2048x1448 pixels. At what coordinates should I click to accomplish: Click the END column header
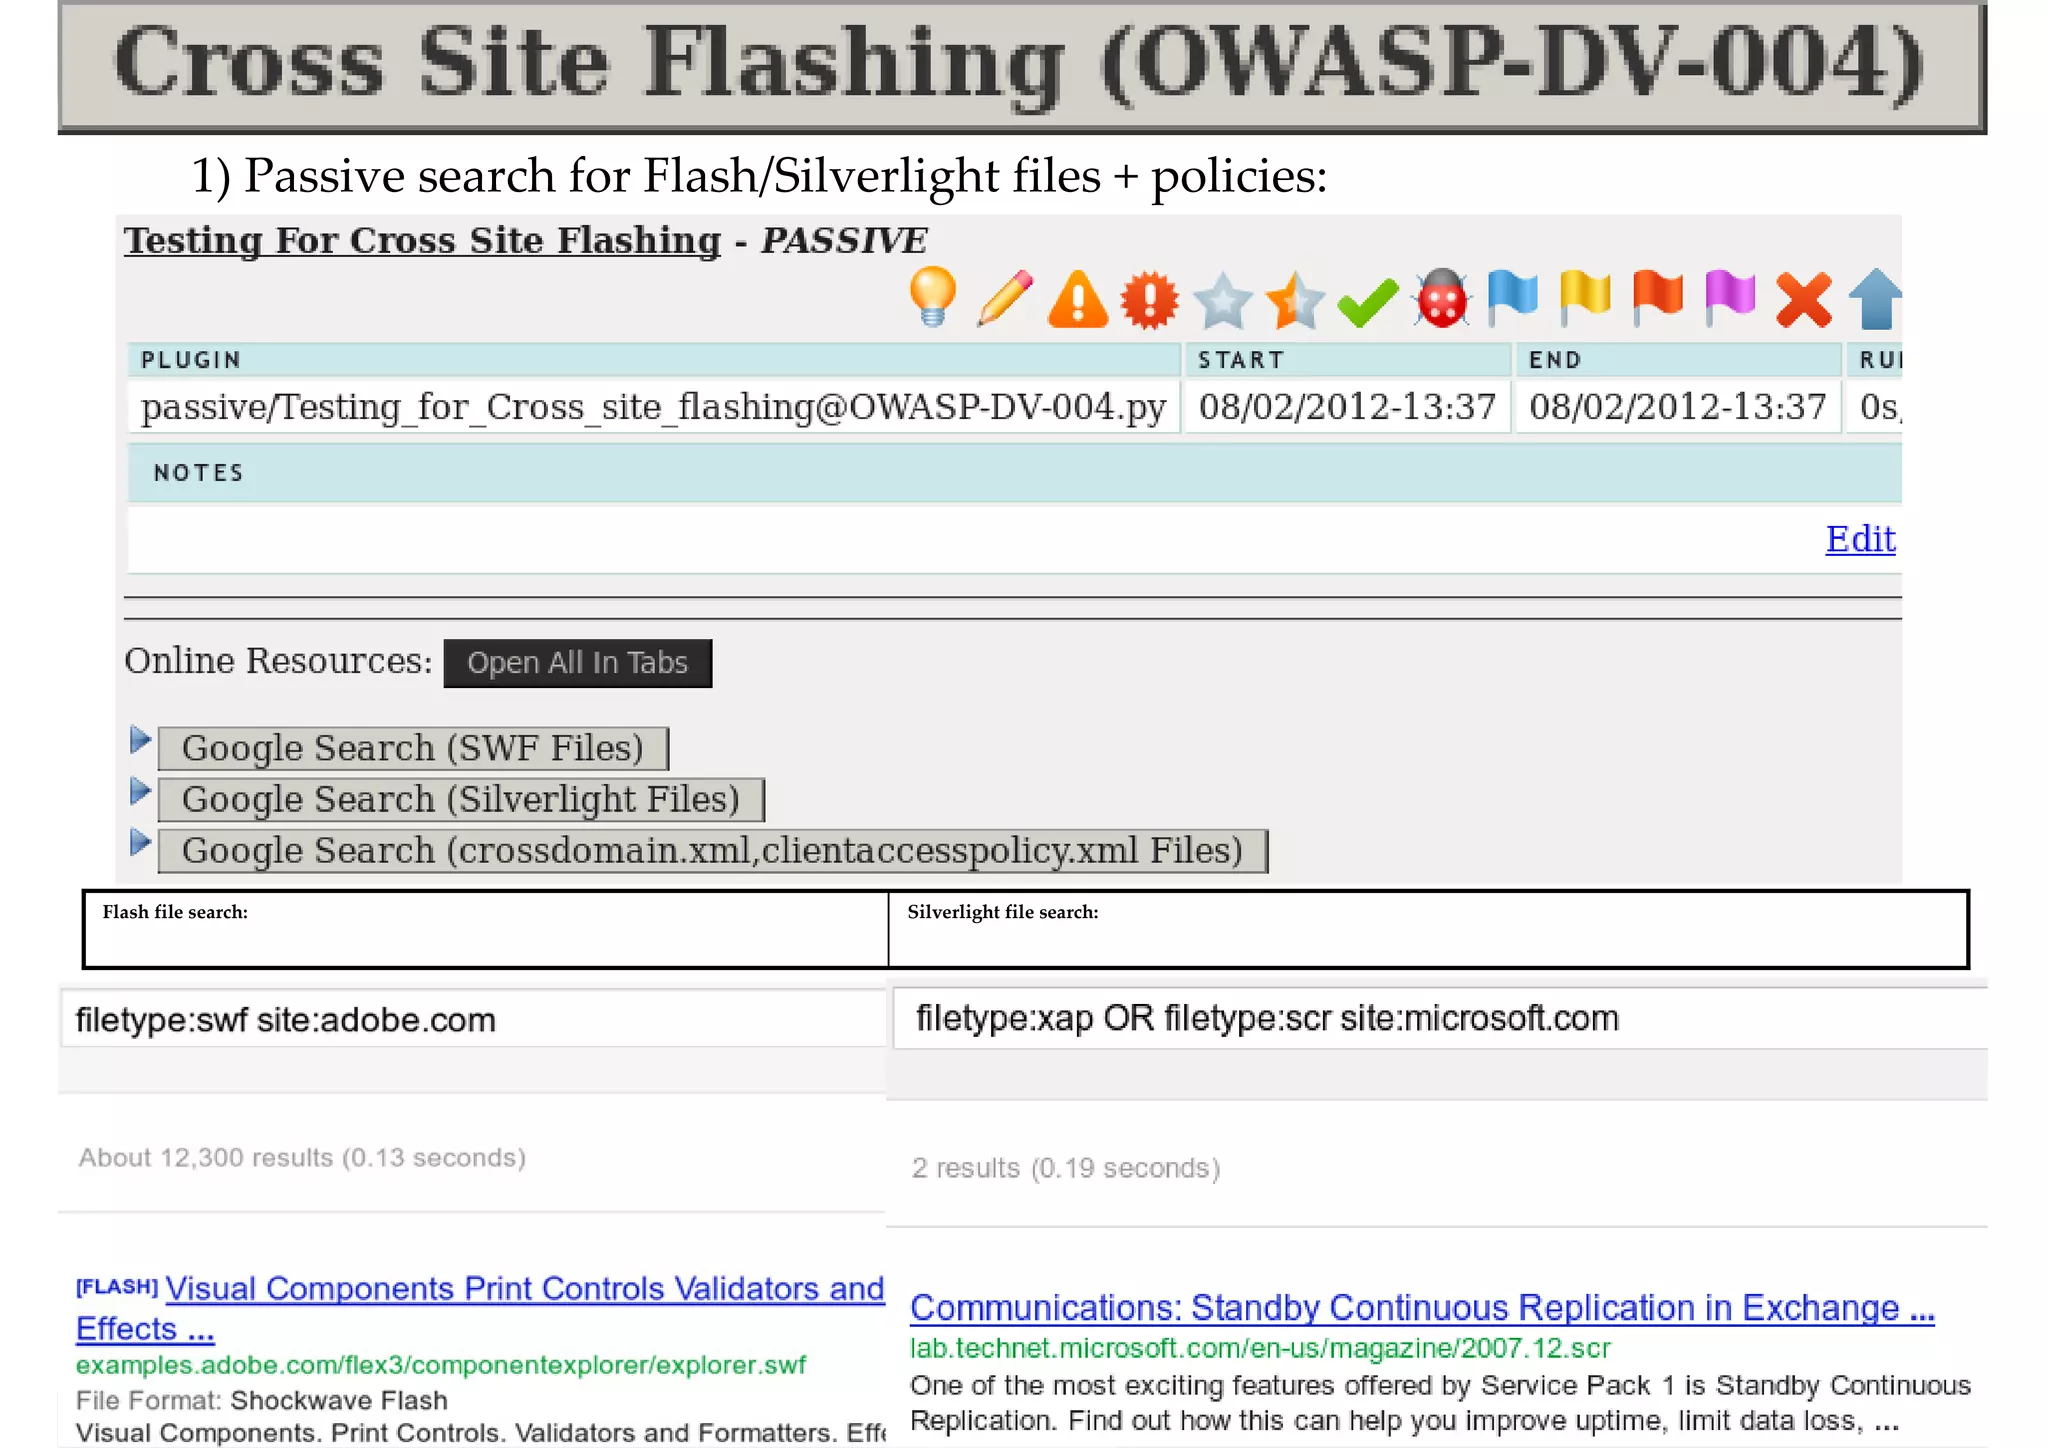(1678, 360)
